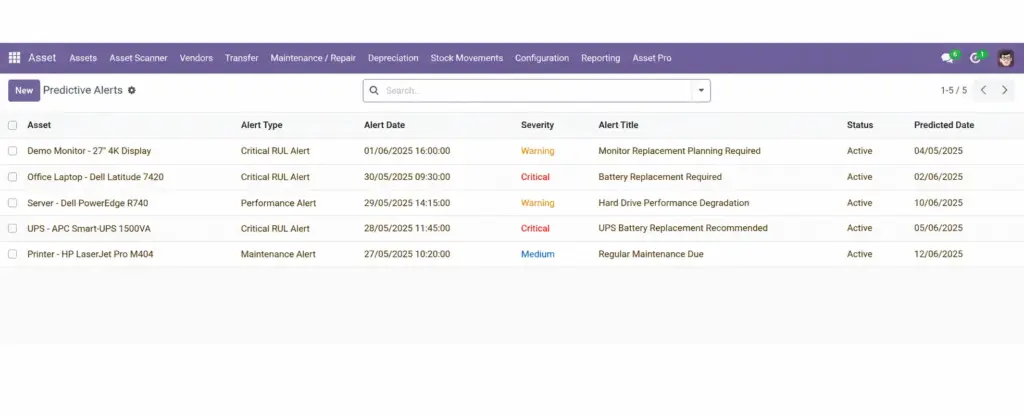The width and height of the screenshot is (1024, 417).
Task: Sort by the Severity column header
Action: pos(537,125)
